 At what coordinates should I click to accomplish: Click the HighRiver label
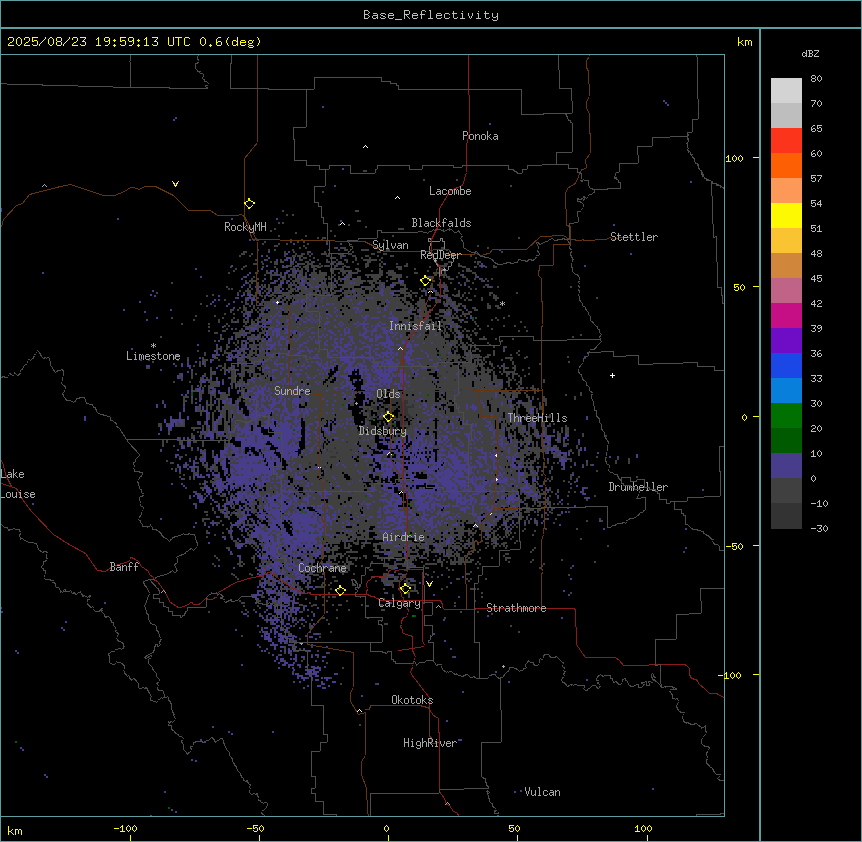(429, 743)
